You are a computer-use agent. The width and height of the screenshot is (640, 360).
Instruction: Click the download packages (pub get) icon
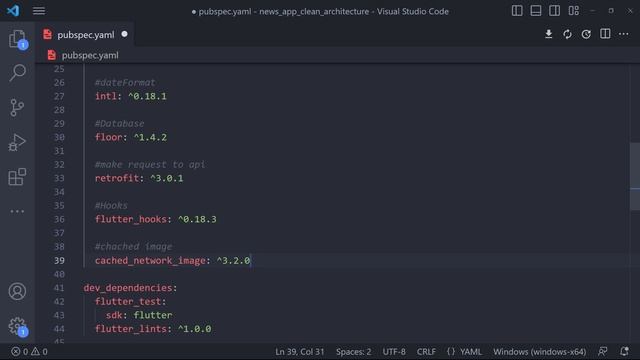tap(549, 34)
